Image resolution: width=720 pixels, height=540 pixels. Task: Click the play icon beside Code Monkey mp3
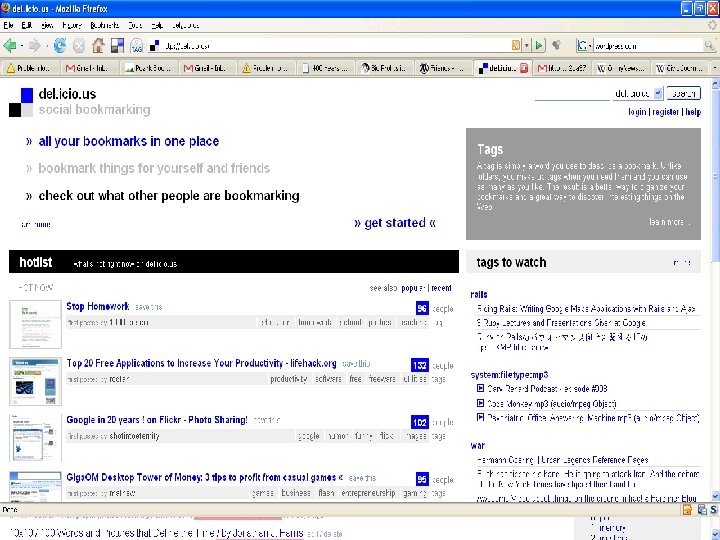pos(480,403)
